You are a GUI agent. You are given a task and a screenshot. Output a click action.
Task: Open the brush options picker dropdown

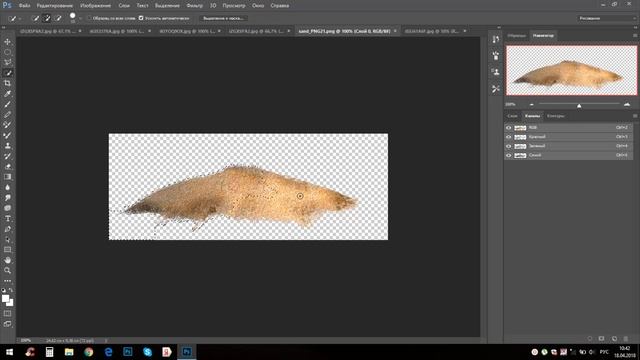click(x=80, y=19)
